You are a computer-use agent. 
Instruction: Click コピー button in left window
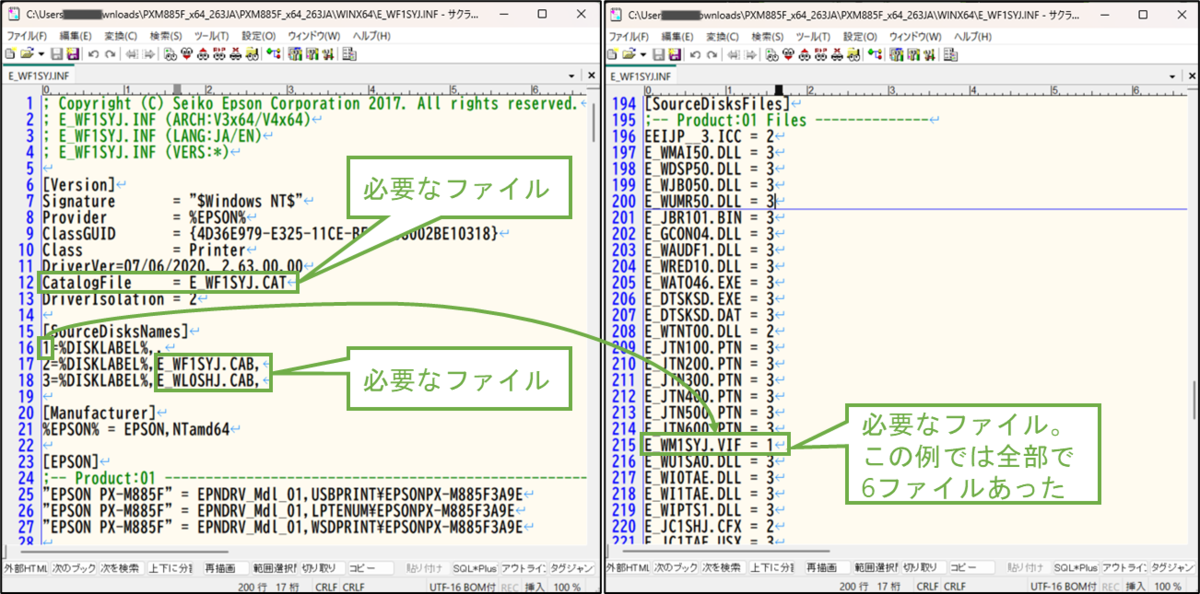[370, 568]
